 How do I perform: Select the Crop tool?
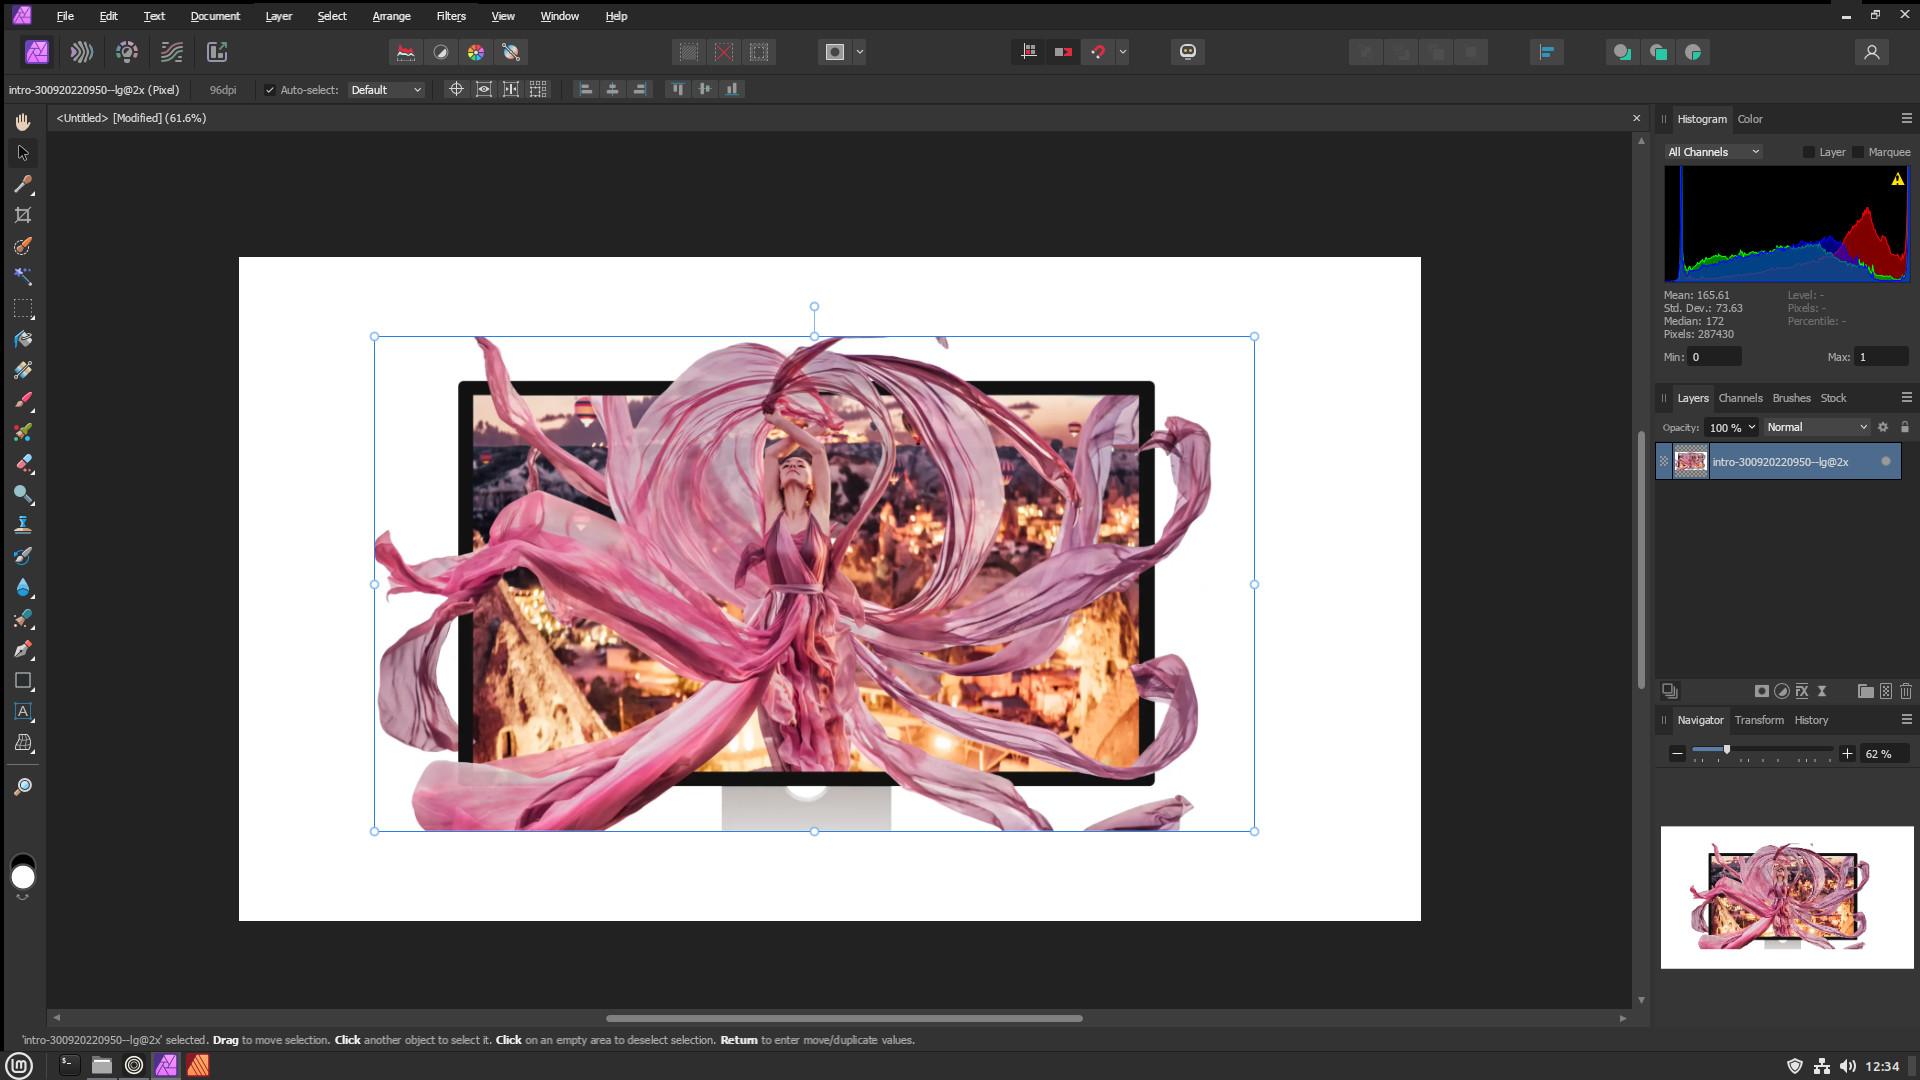(x=23, y=214)
